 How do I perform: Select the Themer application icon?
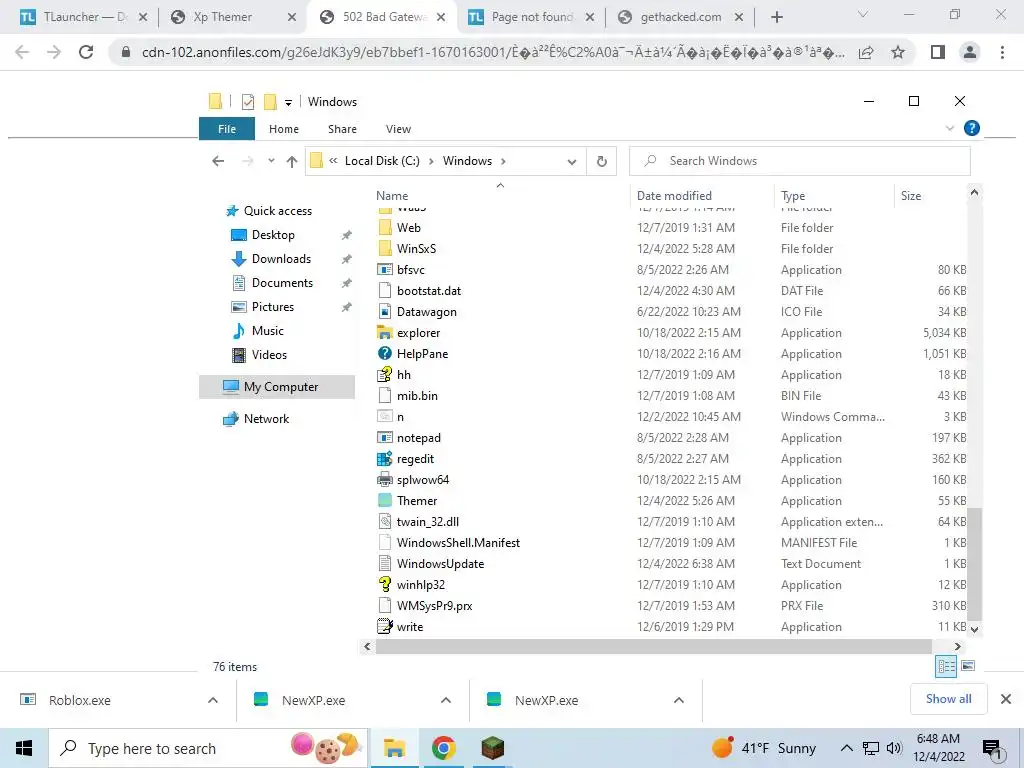tap(385, 500)
